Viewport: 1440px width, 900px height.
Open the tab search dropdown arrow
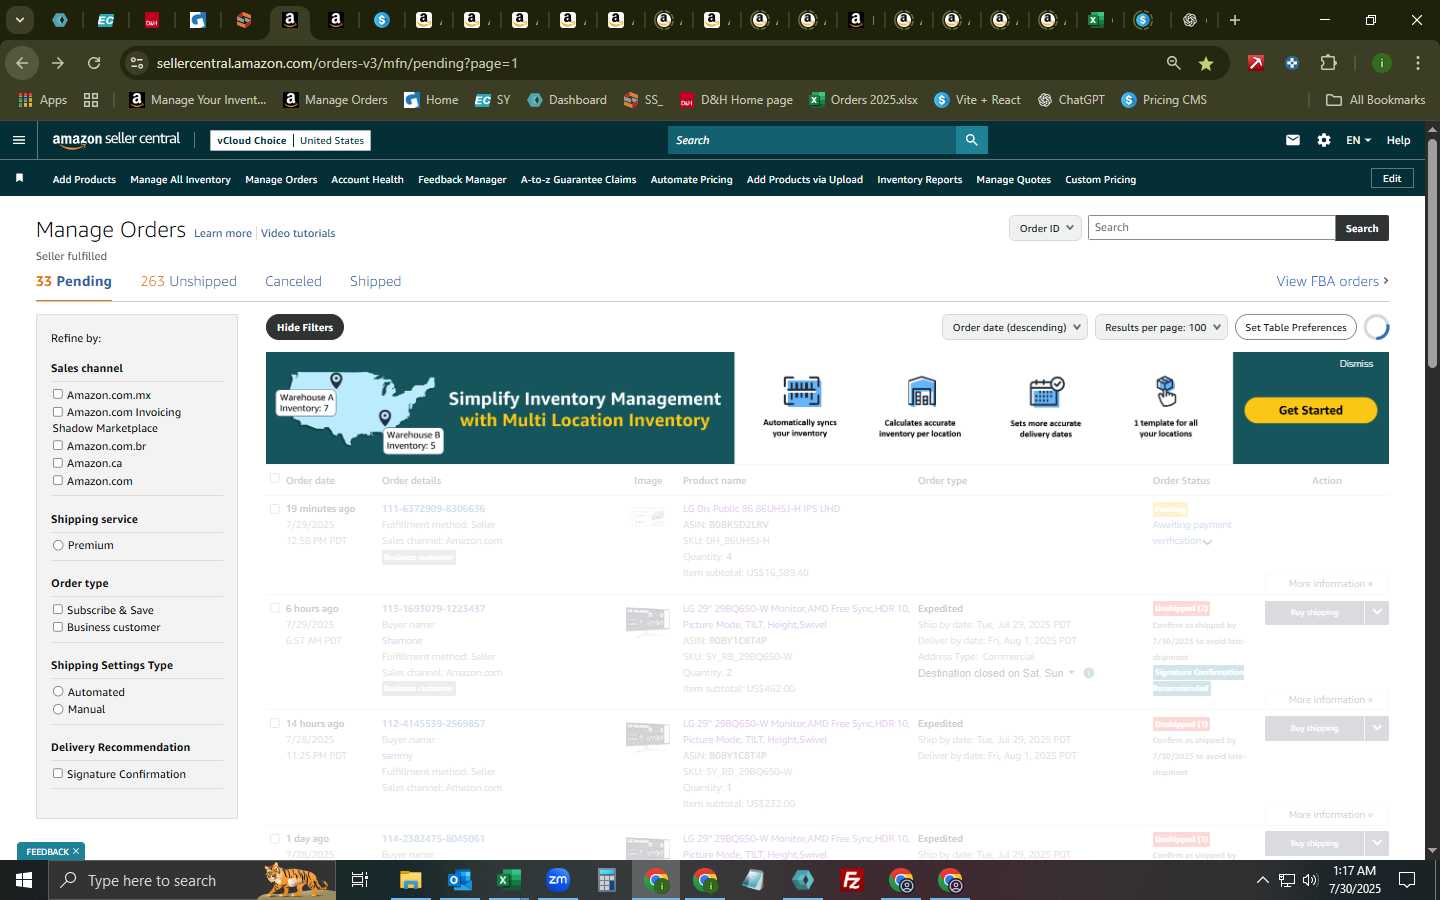point(19,20)
